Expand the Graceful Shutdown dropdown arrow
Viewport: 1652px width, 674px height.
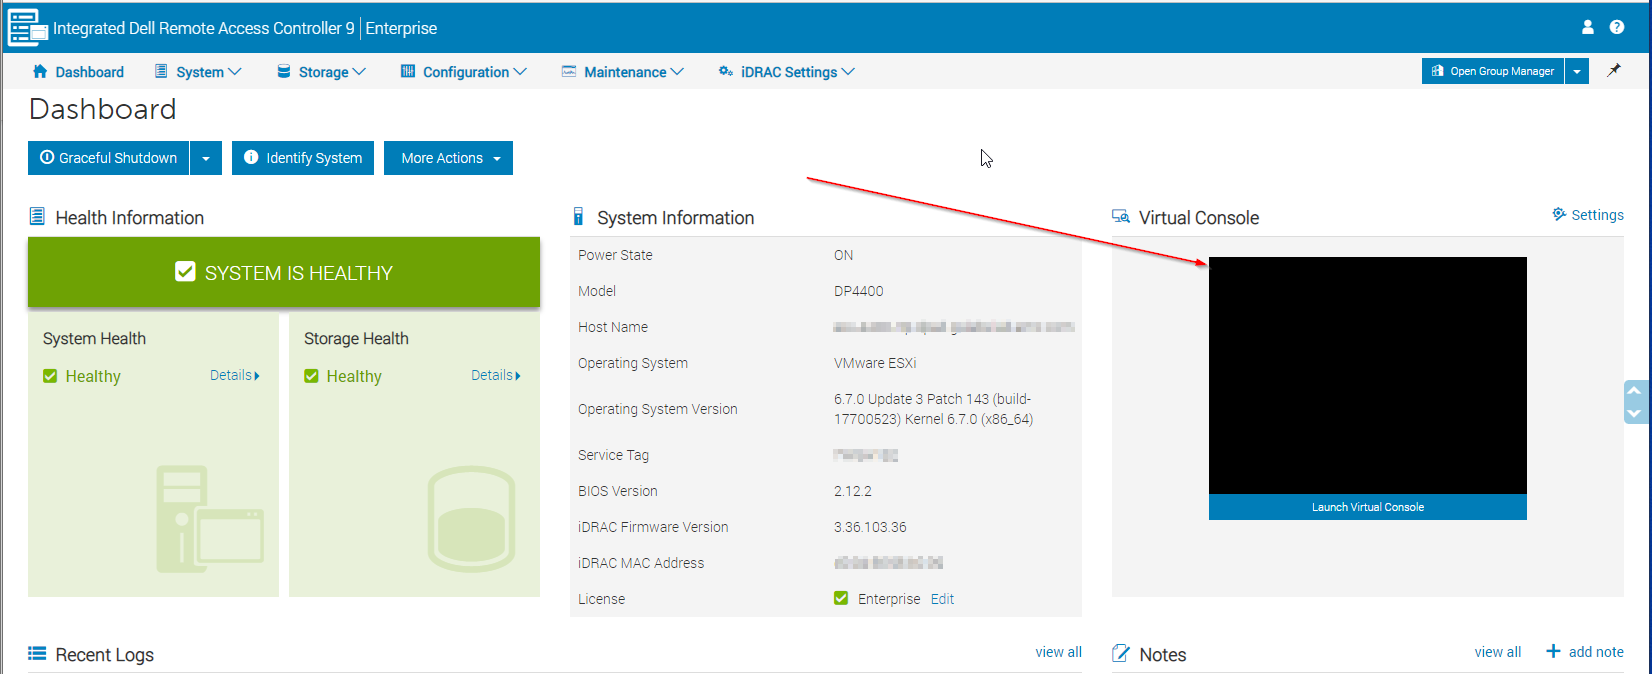tap(206, 158)
